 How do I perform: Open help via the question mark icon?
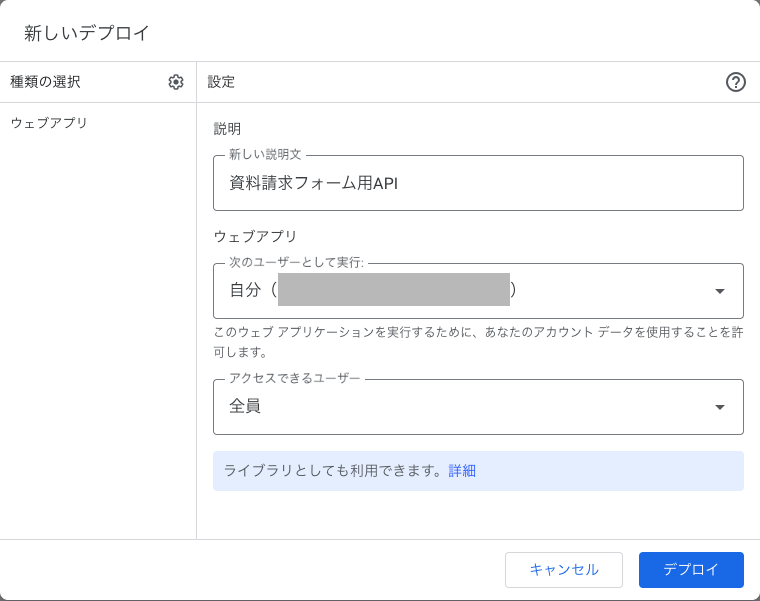(x=735, y=82)
